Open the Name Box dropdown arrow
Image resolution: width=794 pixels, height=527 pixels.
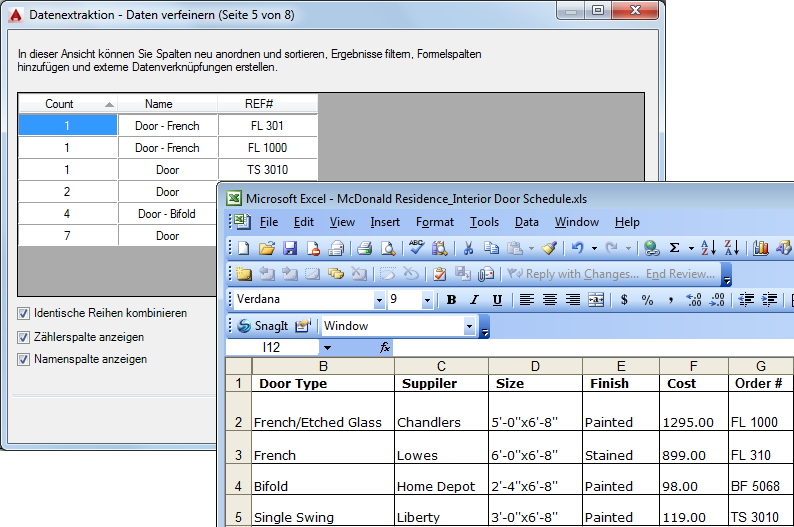coord(327,348)
